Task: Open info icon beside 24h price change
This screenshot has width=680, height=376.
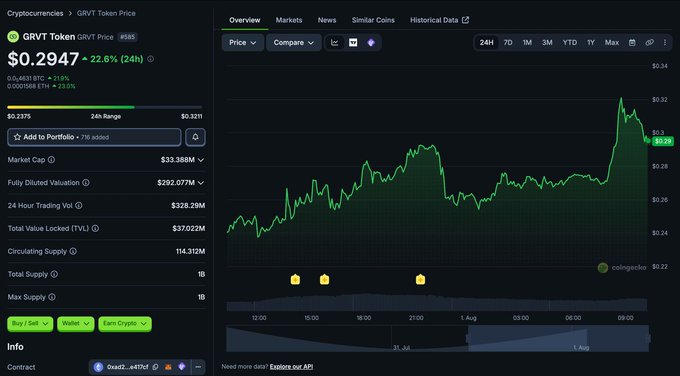Action: point(150,59)
